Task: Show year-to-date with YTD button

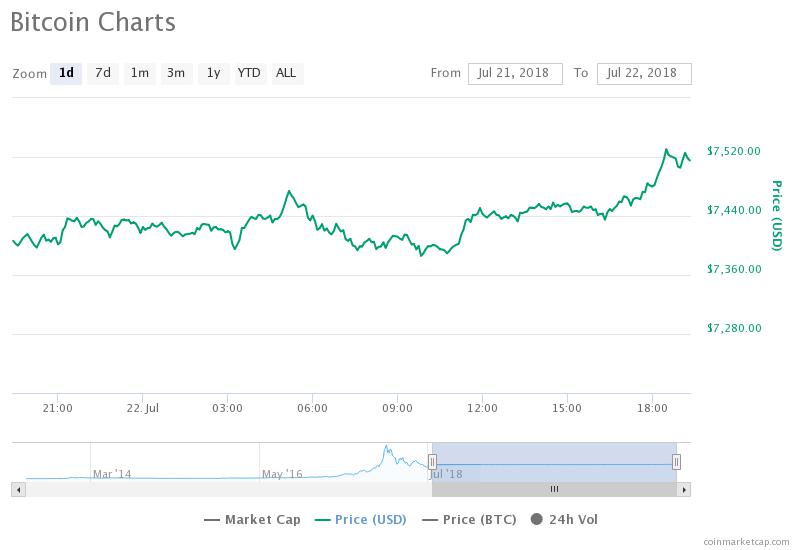Action: click(x=249, y=73)
